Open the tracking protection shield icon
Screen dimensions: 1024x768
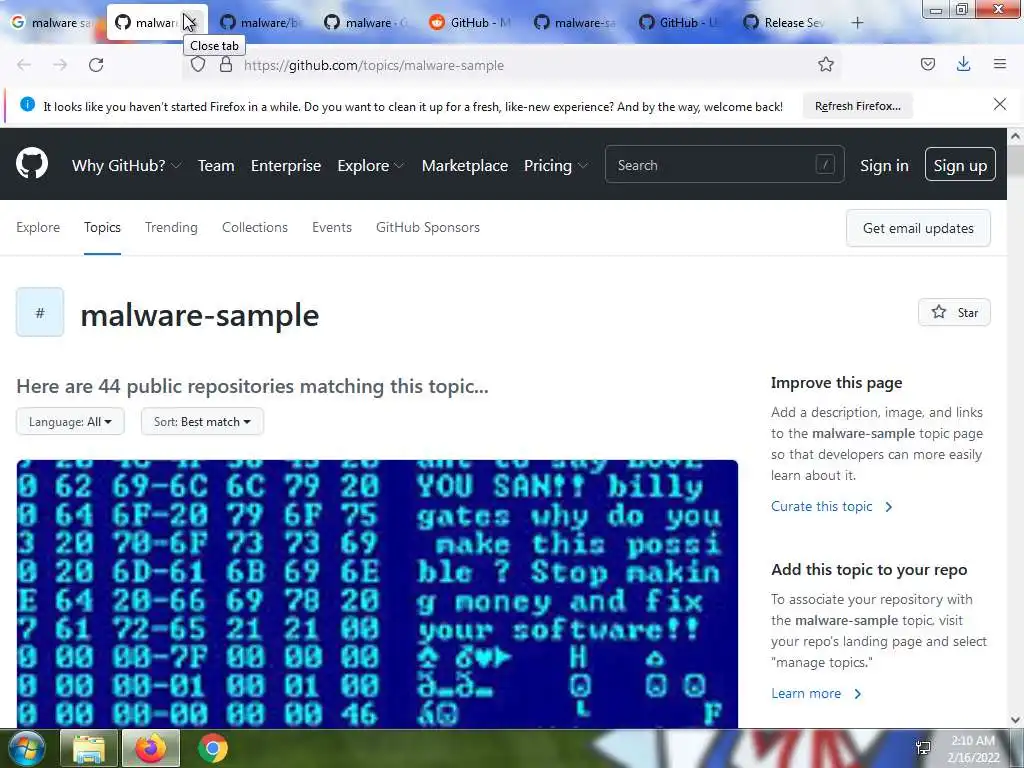coord(198,65)
